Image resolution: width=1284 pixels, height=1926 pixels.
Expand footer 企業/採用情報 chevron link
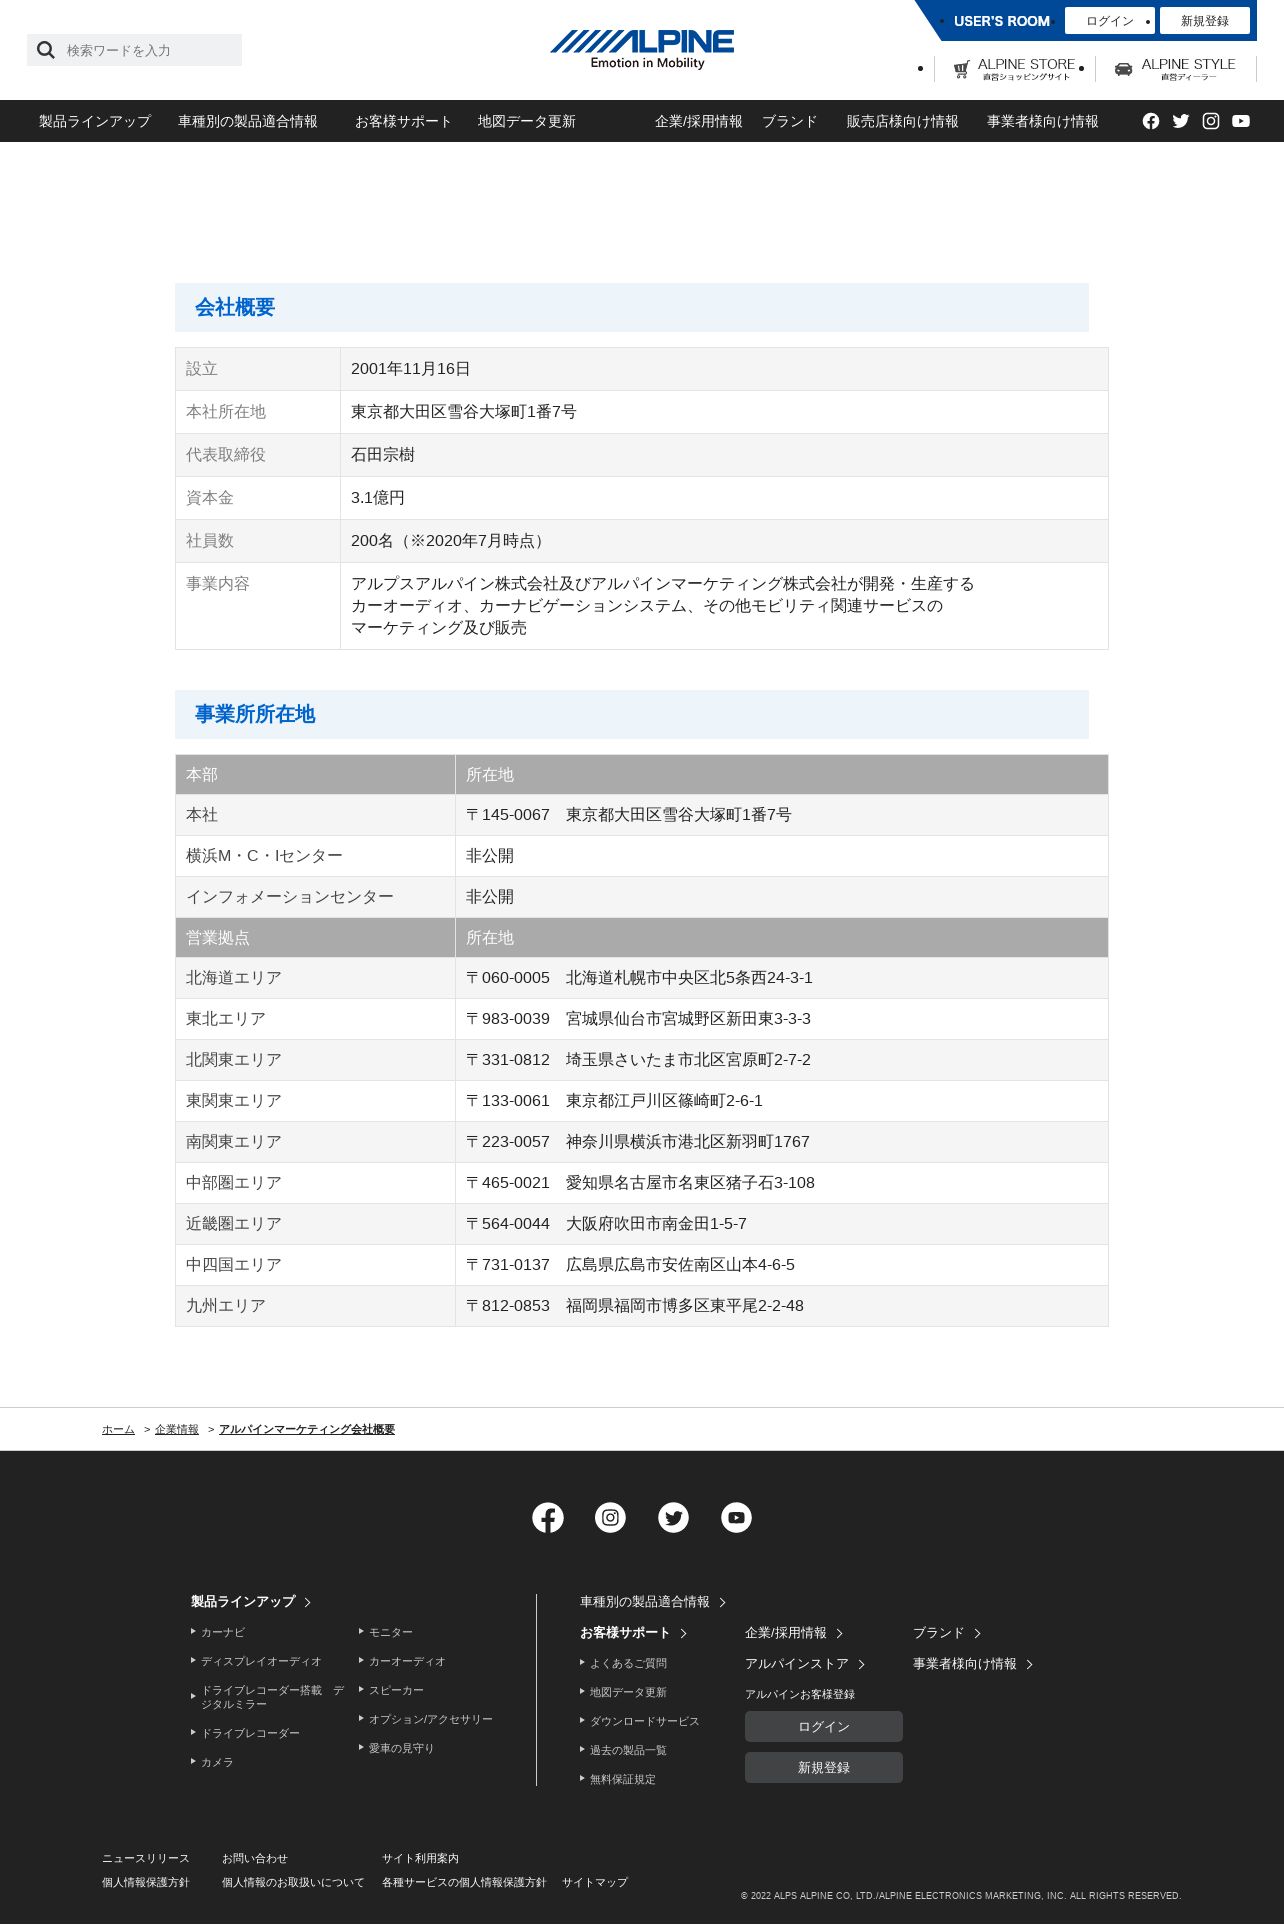(794, 1633)
